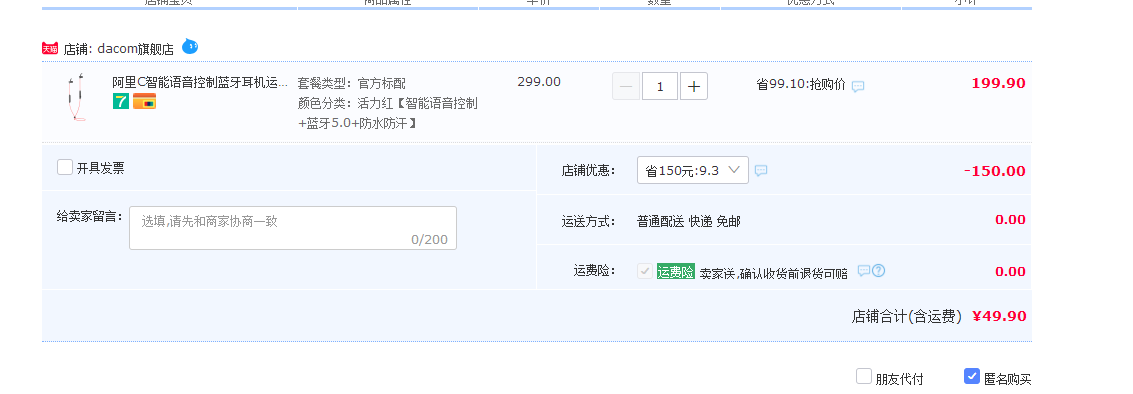Viewport: 1133px width, 394px height.
Task: Click the 299.00 unit price
Action: pos(539,82)
